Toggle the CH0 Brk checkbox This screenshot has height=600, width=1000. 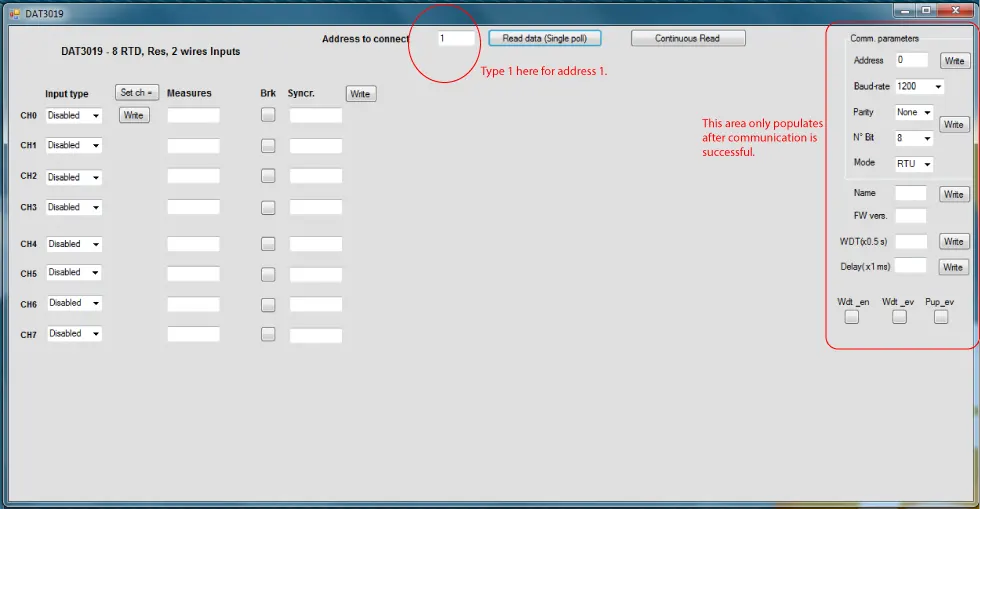point(268,115)
